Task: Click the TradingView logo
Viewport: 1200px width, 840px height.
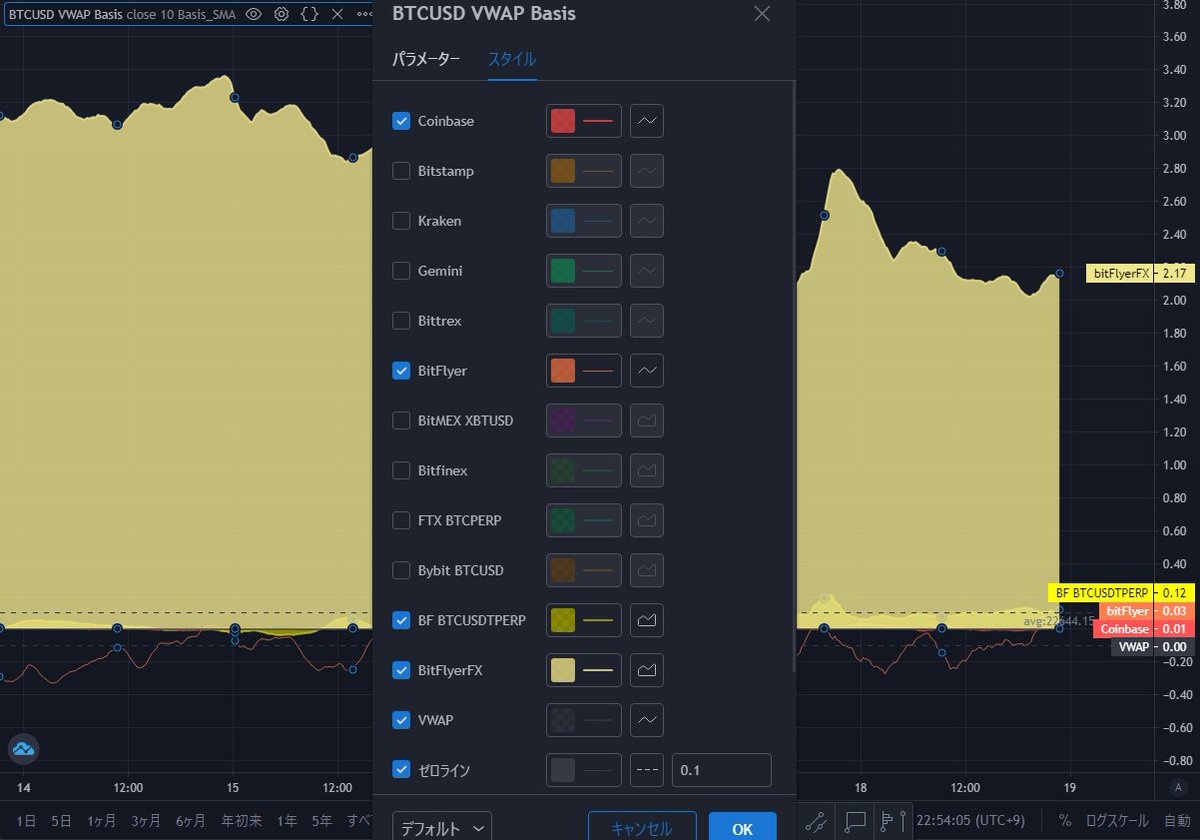Action: pos(22,749)
